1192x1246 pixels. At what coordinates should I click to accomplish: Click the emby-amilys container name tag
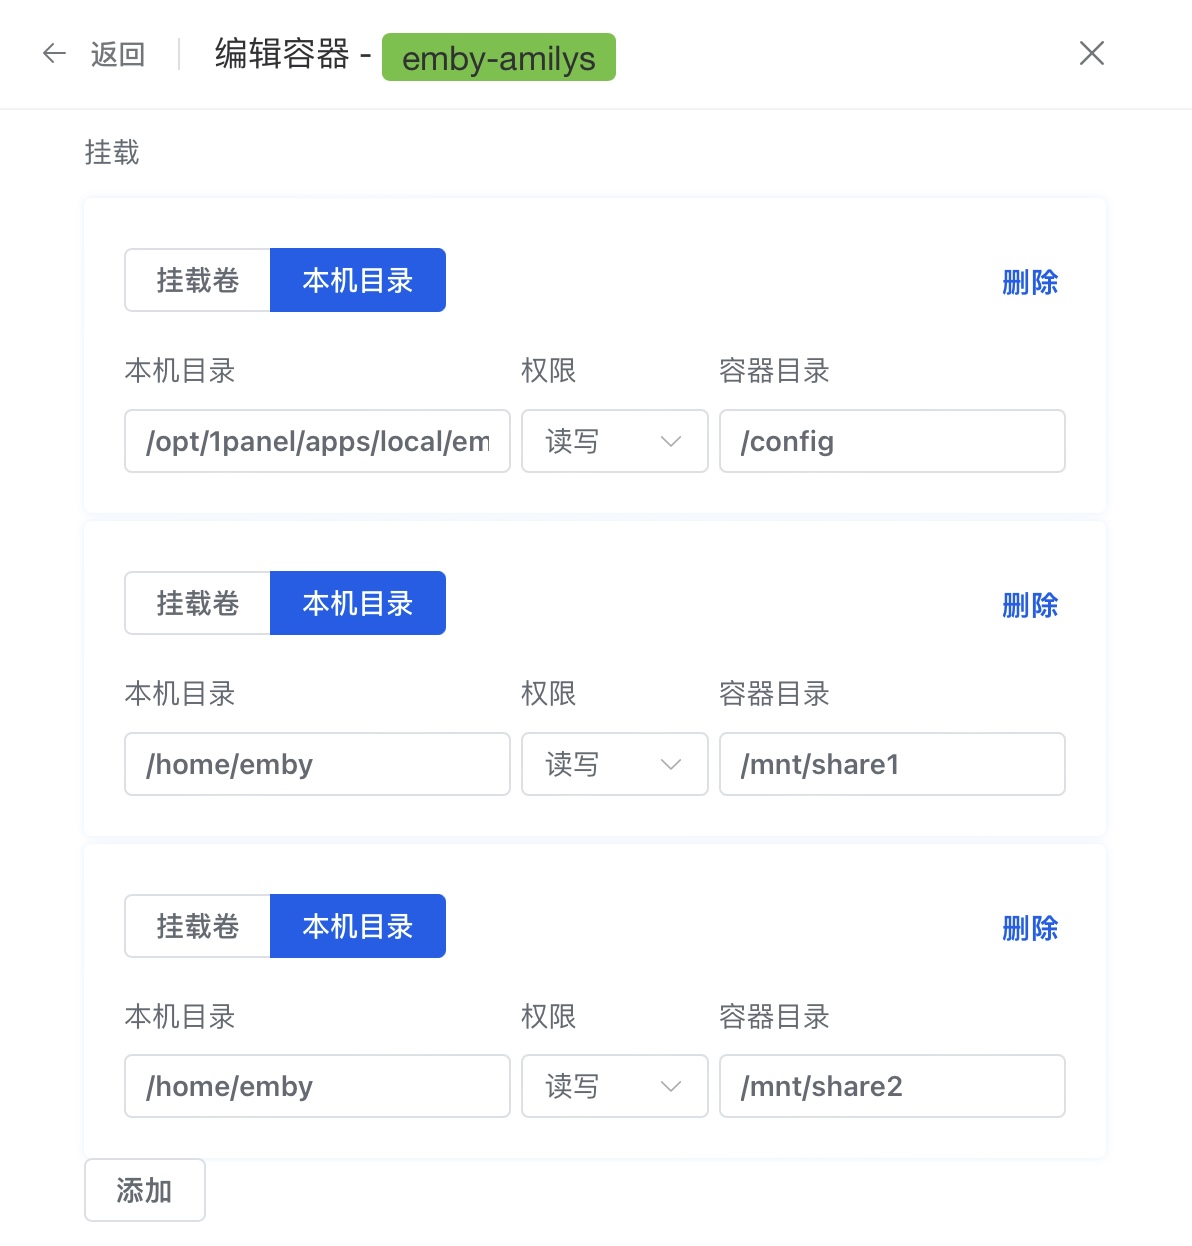(x=498, y=58)
